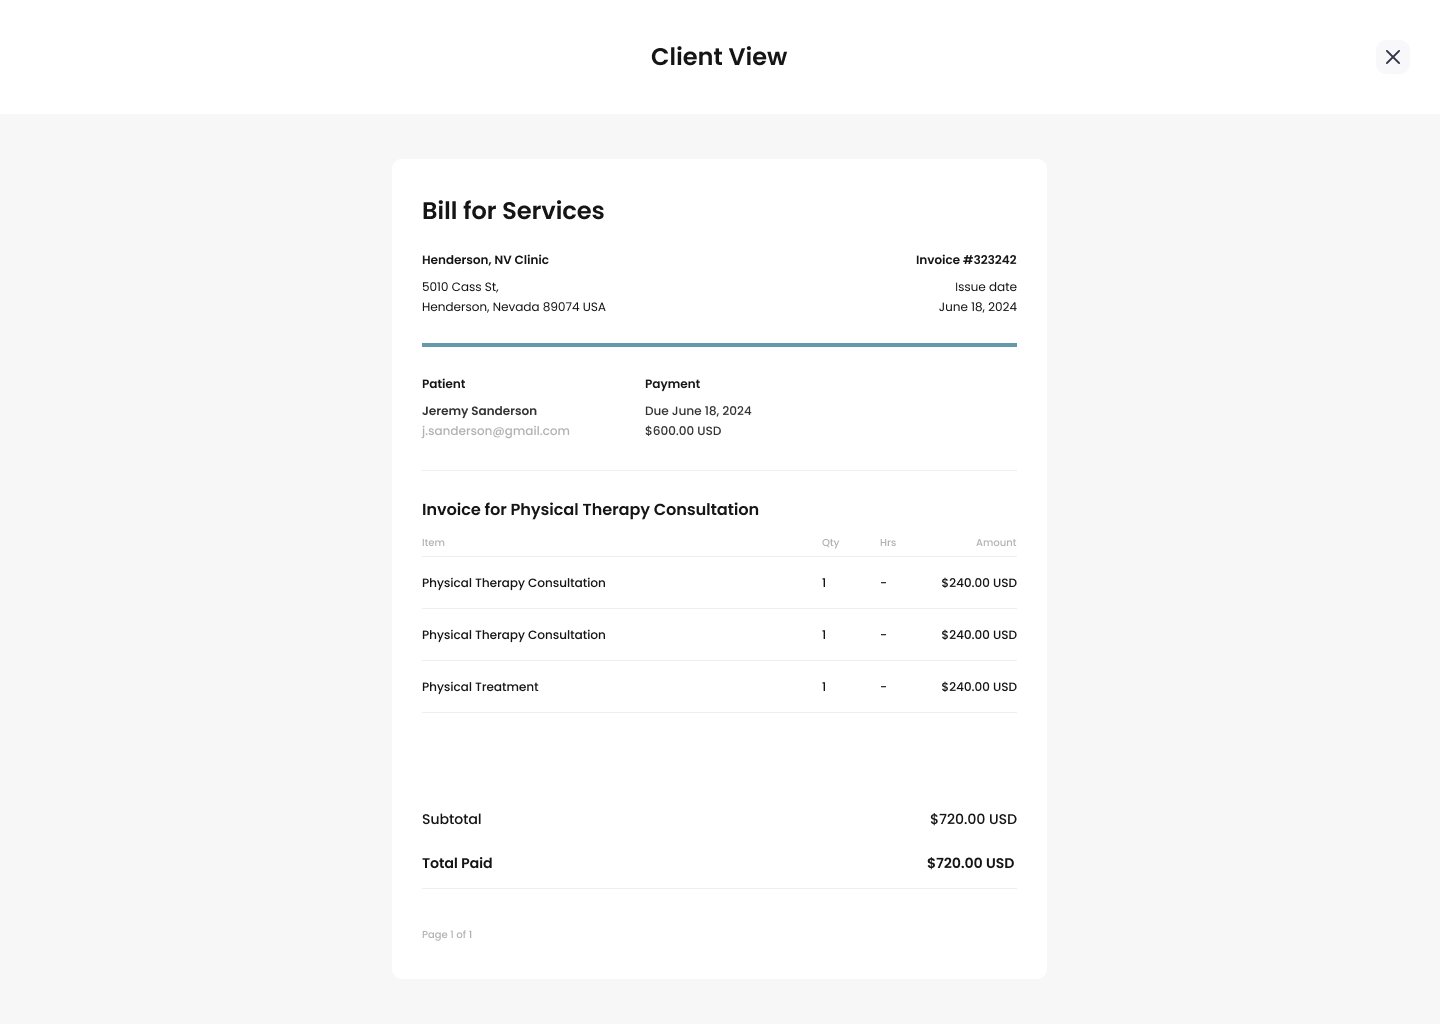The height and width of the screenshot is (1024, 1440).
Task: Click the 'Subtotal' label
Action: coord(451,819)
